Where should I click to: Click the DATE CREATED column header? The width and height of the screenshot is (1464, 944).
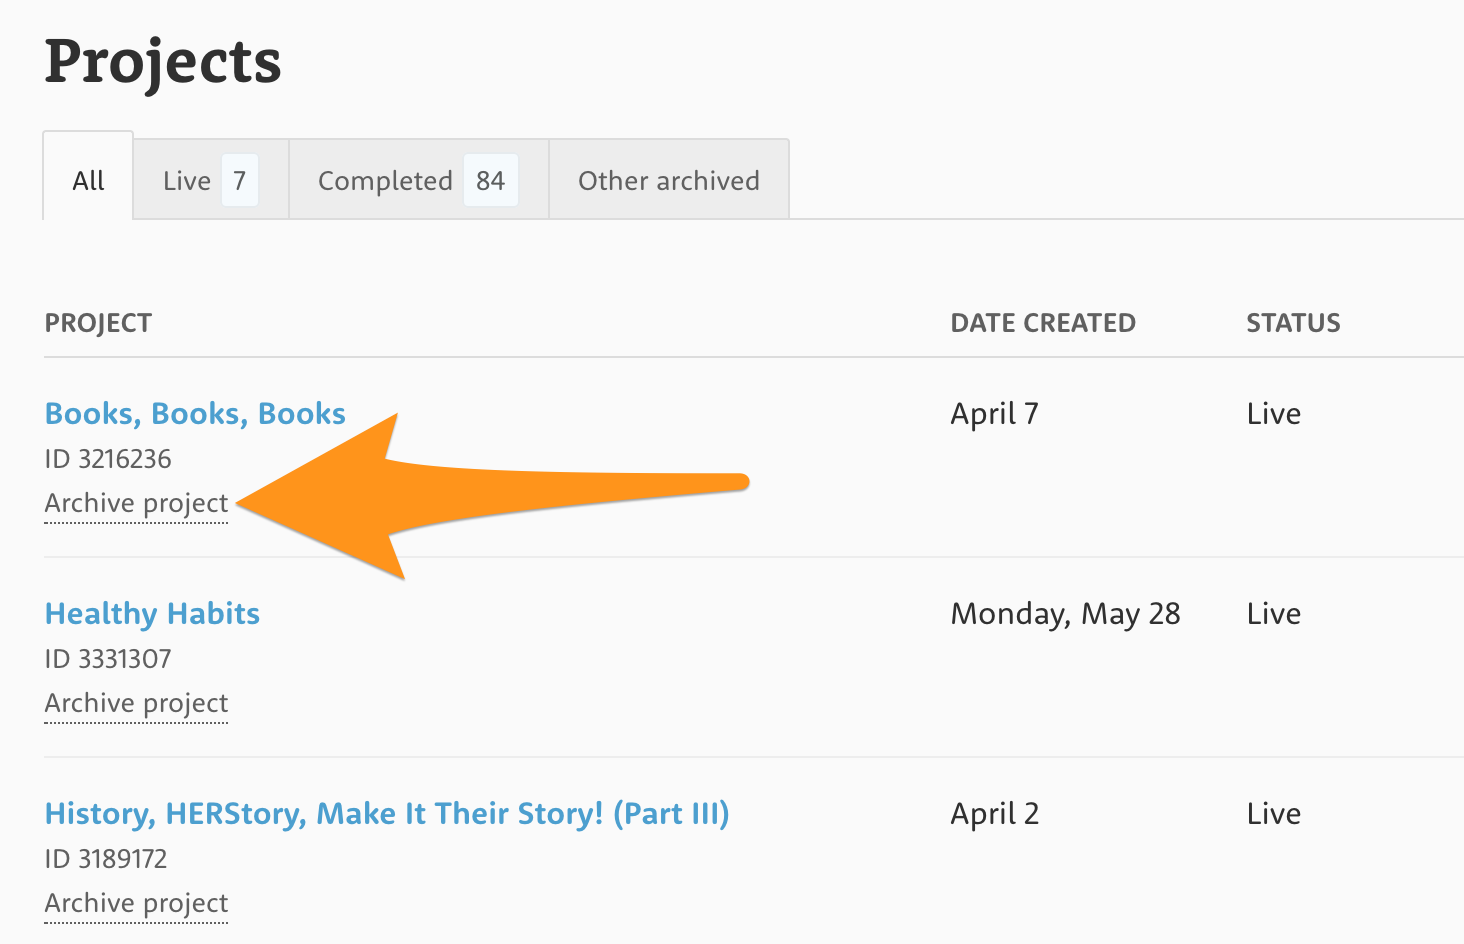click(1043, 323)
